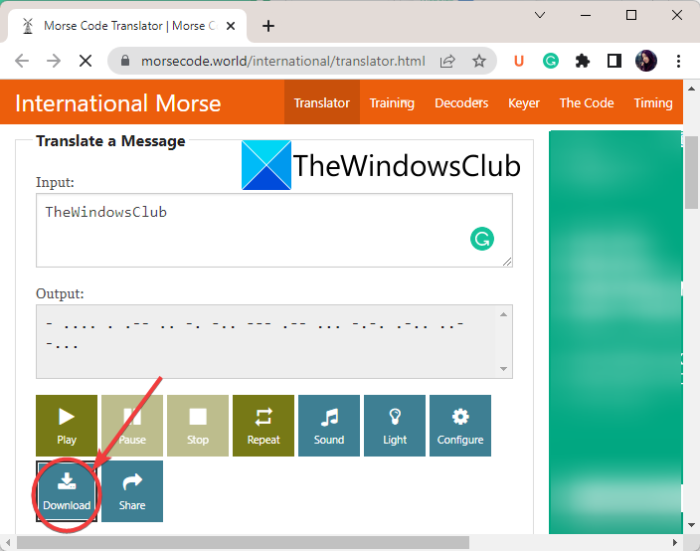The height and width of the screenshot is (551, 700).
Task: Stop loading the page
Action: coord(85,61)
